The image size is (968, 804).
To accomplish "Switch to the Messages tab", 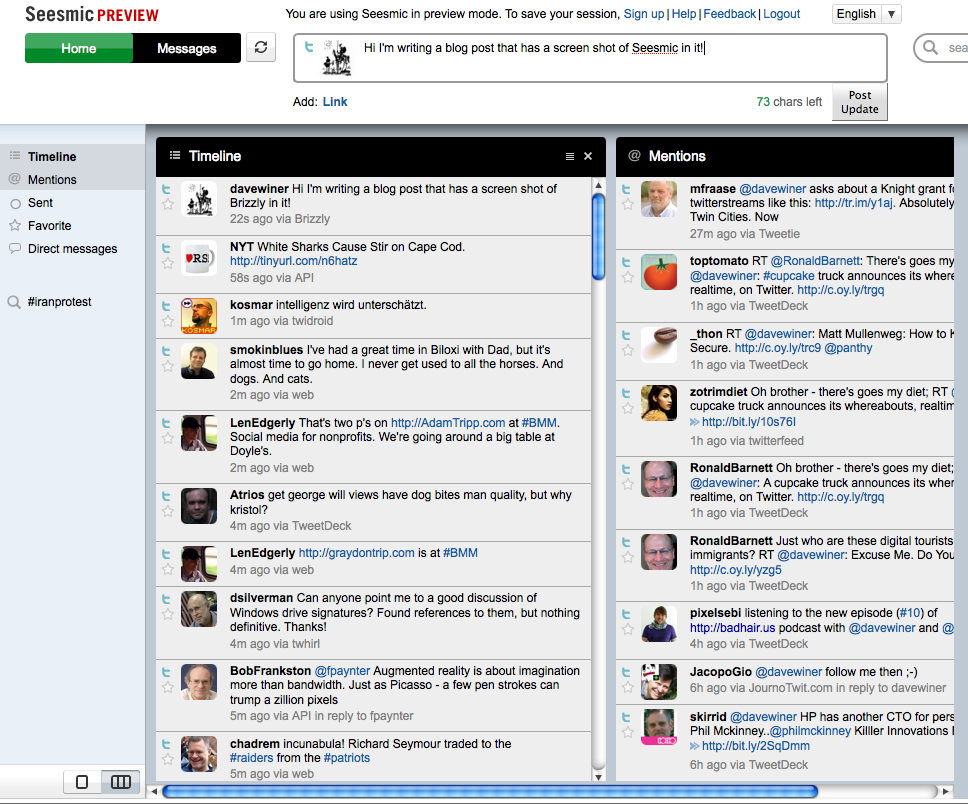I will [186, 48].
